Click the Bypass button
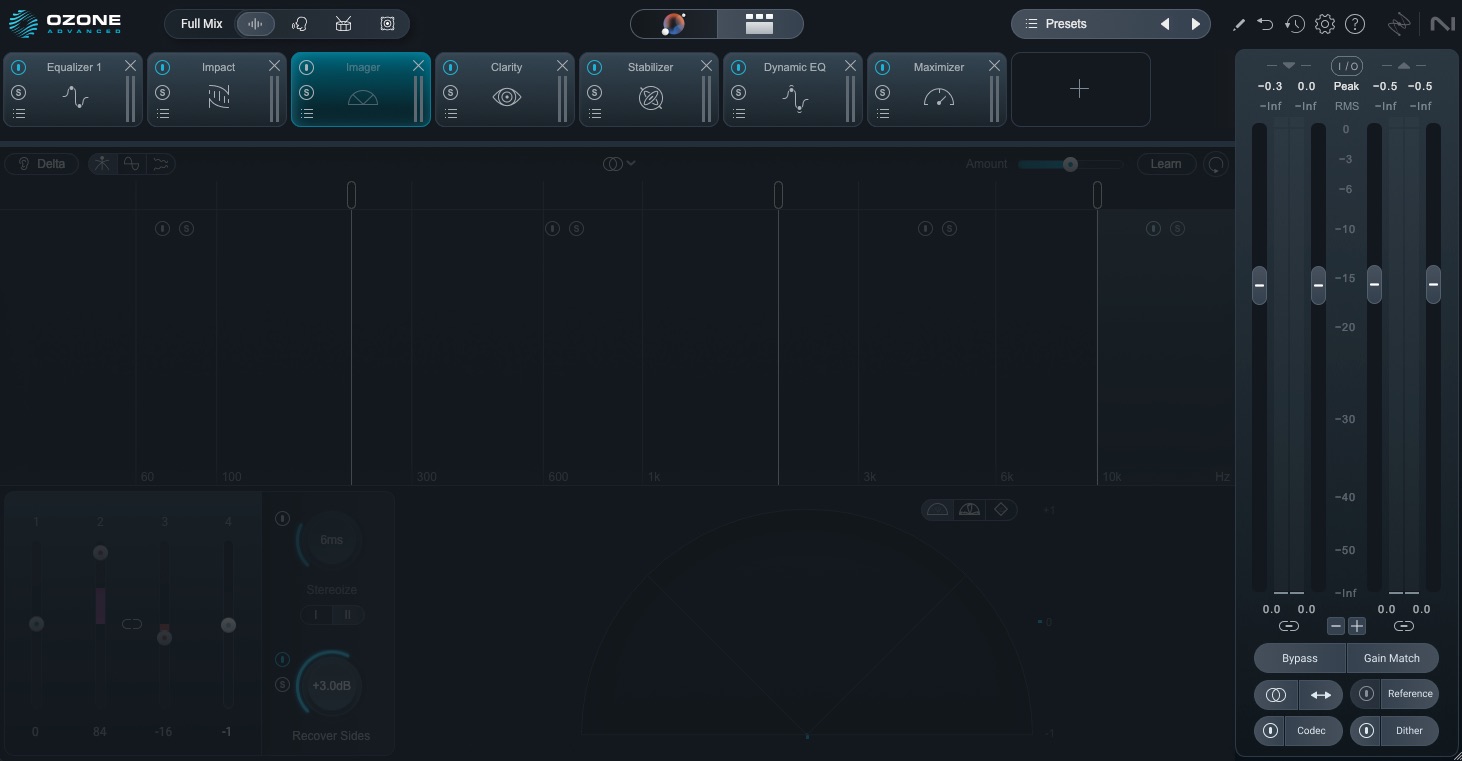This screenshot has width=1462, height=761. pos(1299,658)
